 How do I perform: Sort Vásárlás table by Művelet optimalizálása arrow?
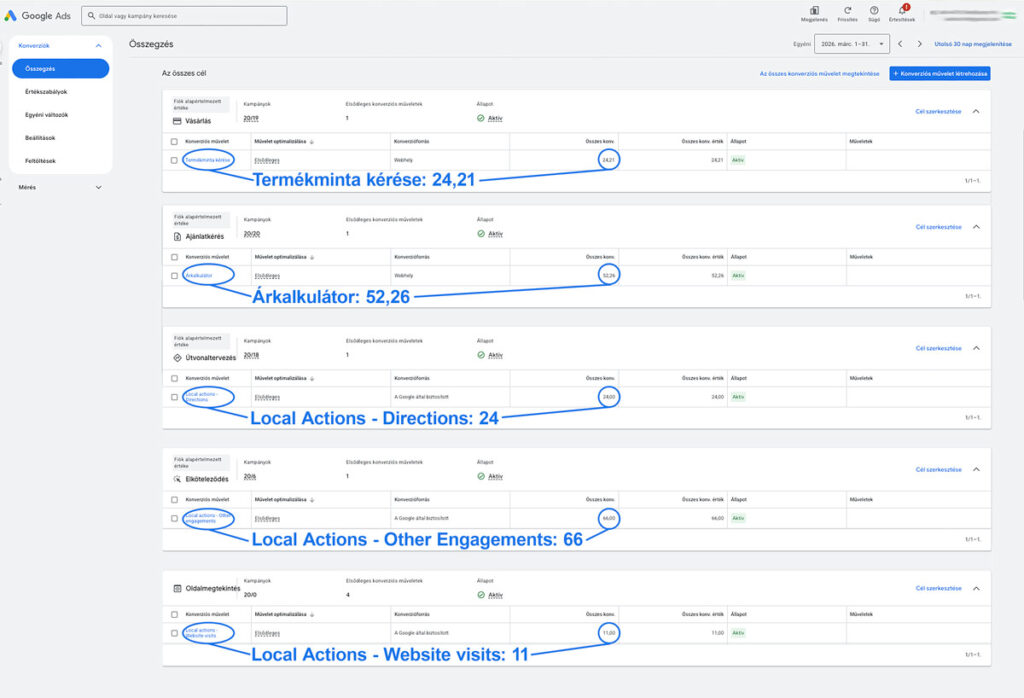[312, 142]
